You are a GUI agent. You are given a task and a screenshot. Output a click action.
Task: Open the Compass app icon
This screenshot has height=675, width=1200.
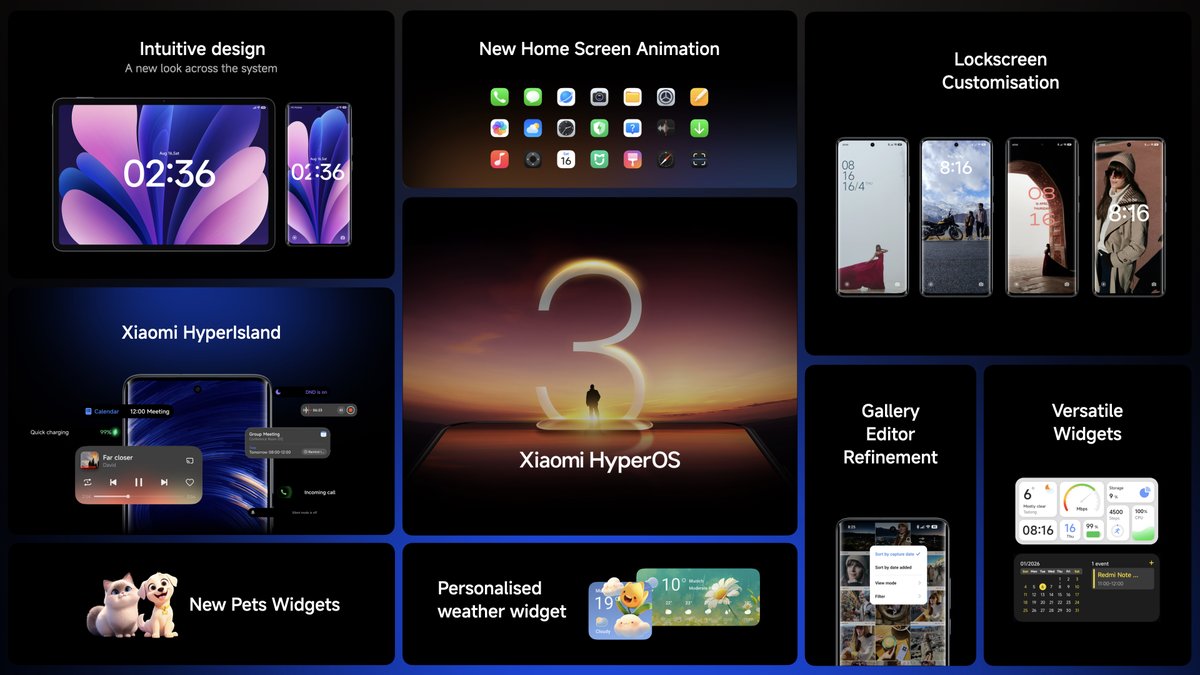pyautogui.click(x=666, y=159)
